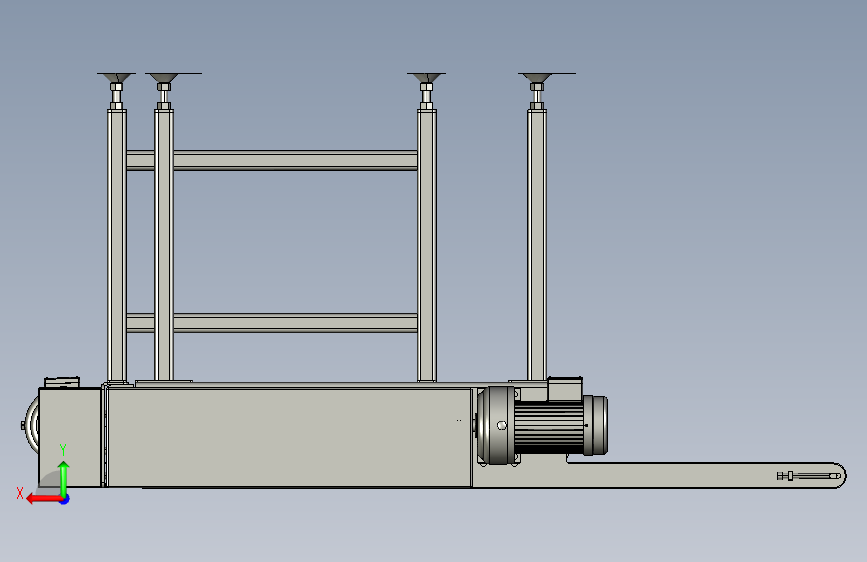
Task: Select the lower horizontal cross beam
Action: coord(271,323)
